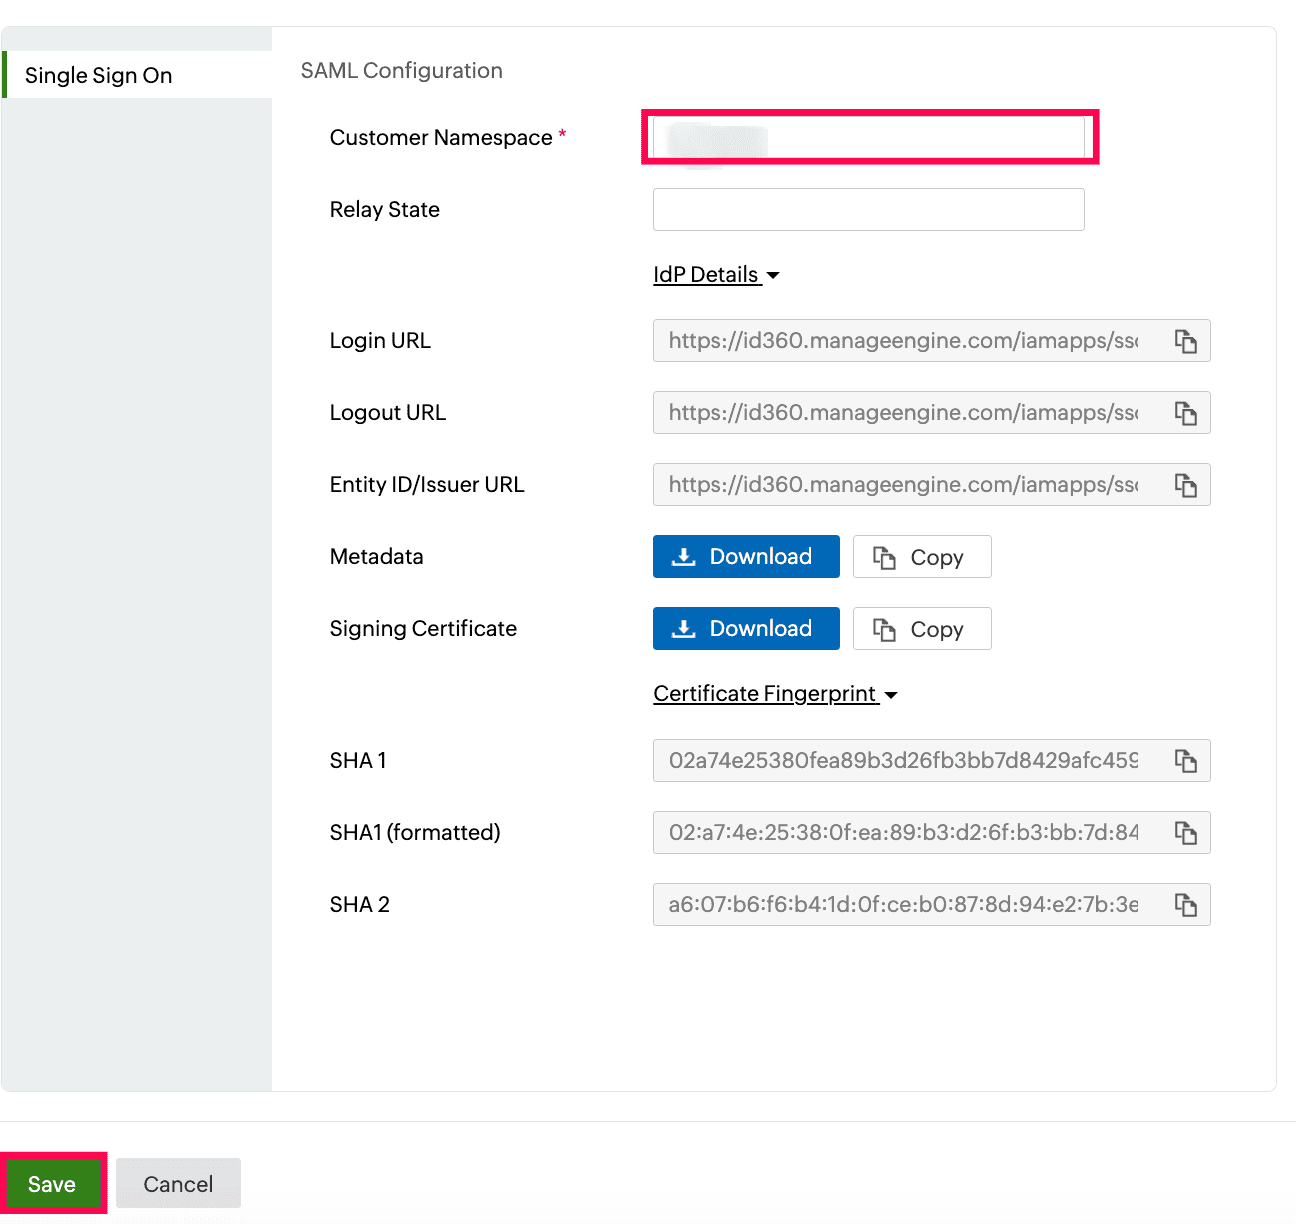Copy the Signing Certificate content

[921, 629]
